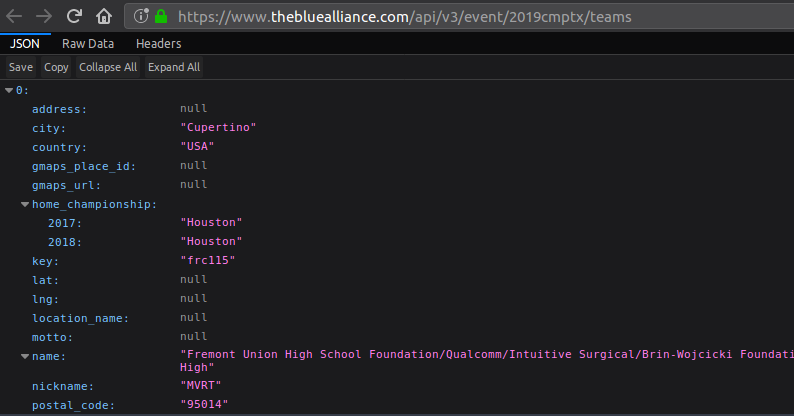Select the JSON tab
This screenshot has width=794, height=416.
[x=25, y=44]
